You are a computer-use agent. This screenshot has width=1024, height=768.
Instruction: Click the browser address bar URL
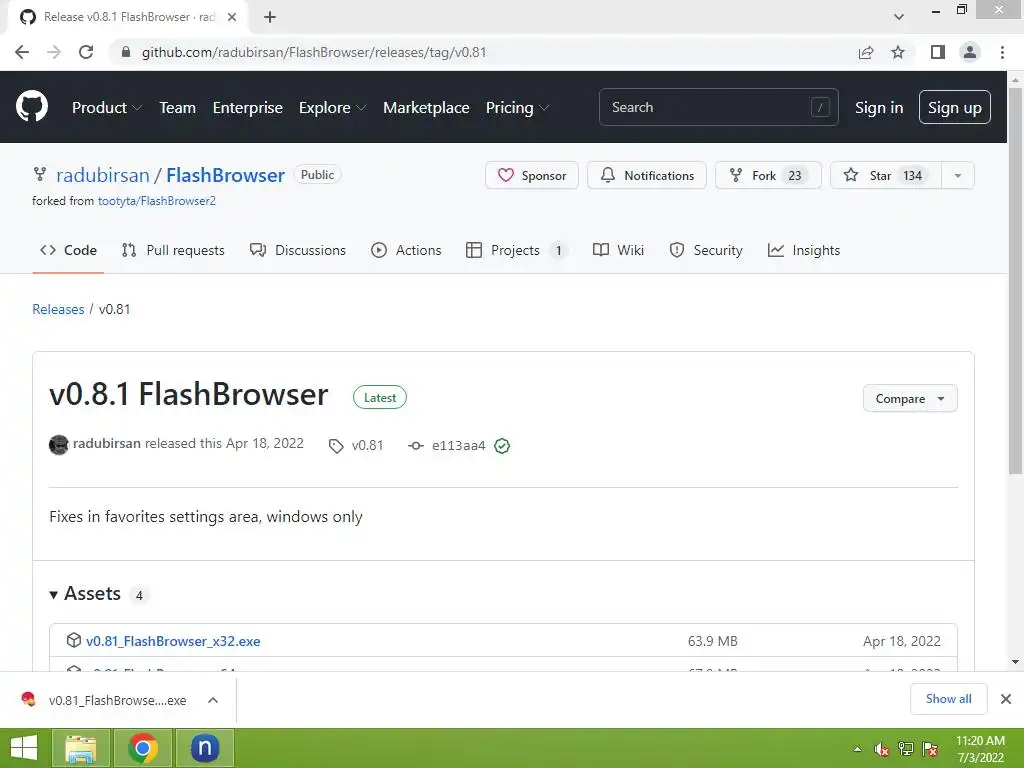tap(314, 52)
